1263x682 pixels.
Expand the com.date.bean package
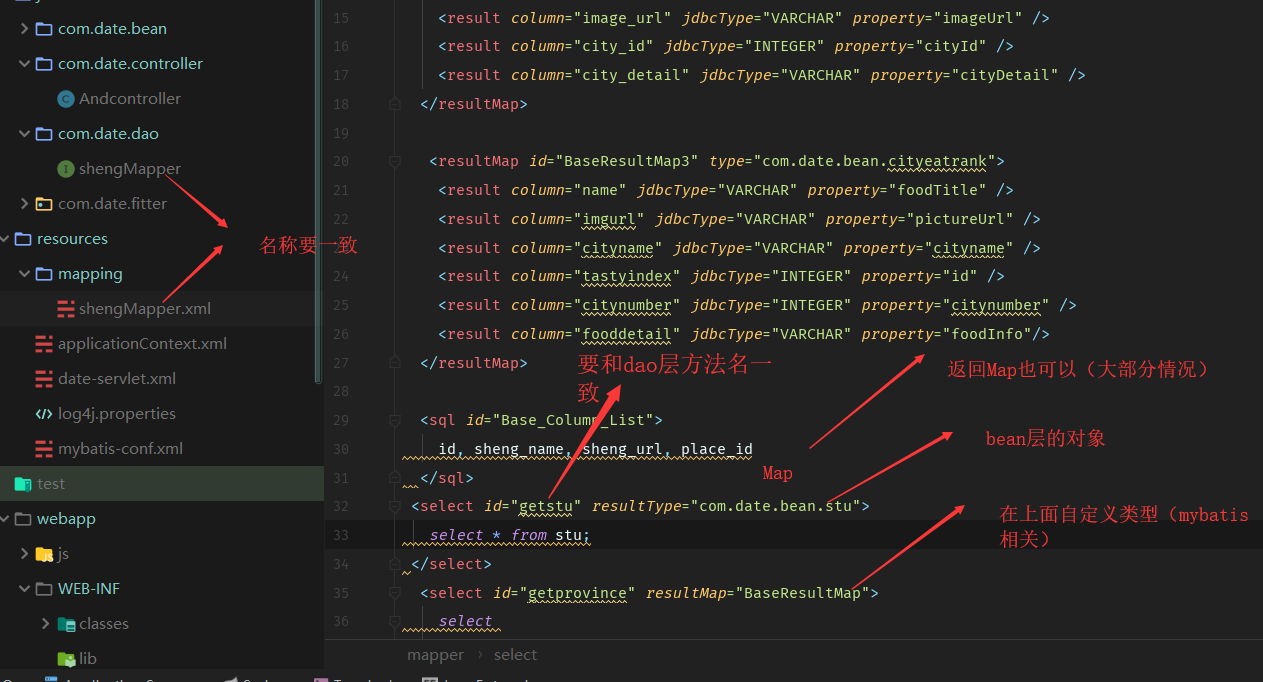(x=25, y=29)
